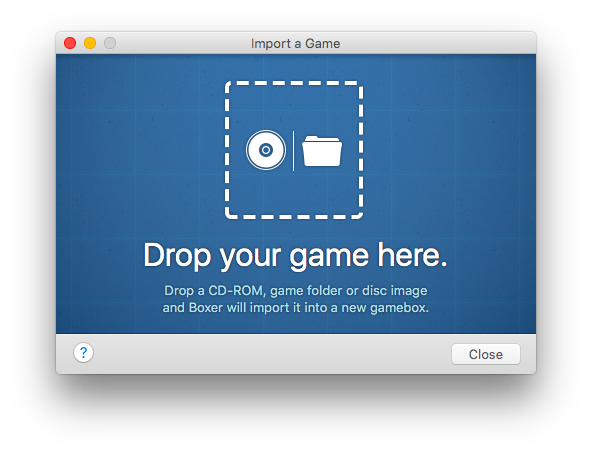
Task: Click the "Import a Game" window title
Action: point(296,43)
